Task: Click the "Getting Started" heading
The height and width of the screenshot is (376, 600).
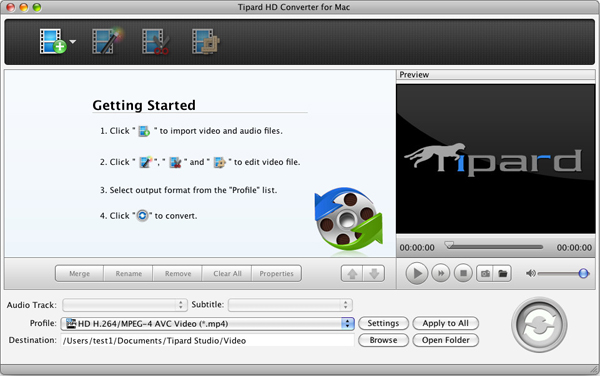Action: [144, 105]
